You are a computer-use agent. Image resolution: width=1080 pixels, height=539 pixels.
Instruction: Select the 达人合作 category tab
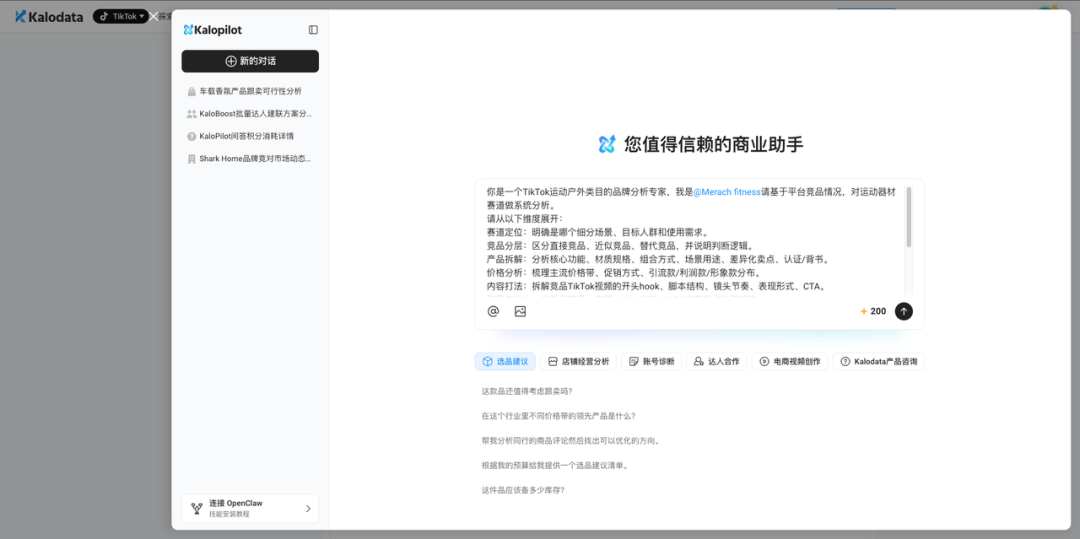click(x=716, y=361)
